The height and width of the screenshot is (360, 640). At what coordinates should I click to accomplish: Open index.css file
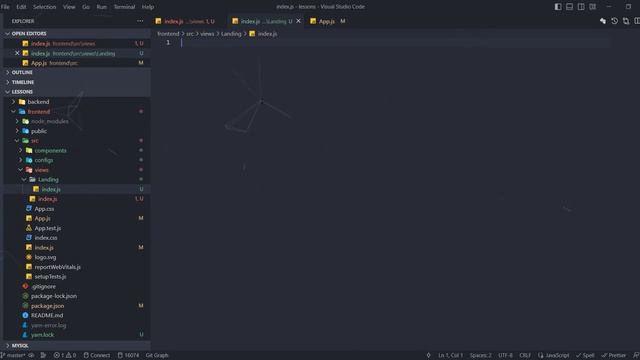[77, 238]
